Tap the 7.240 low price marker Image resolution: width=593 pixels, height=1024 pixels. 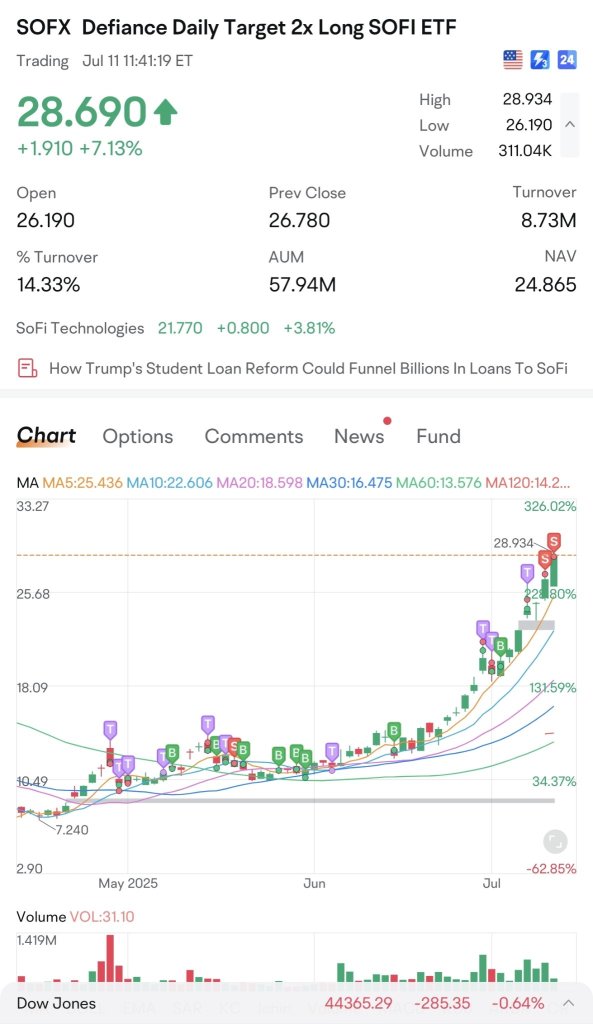click(x=72, y=830)
